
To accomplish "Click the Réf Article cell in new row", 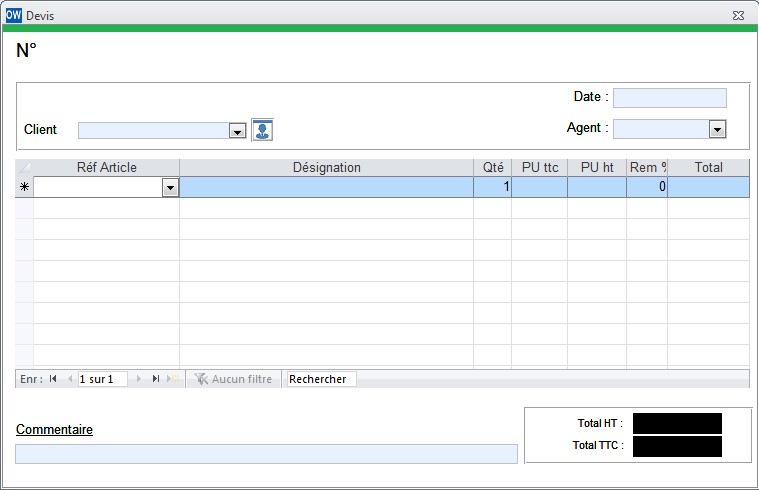I will pyautogui.click(x=98, y=187).
